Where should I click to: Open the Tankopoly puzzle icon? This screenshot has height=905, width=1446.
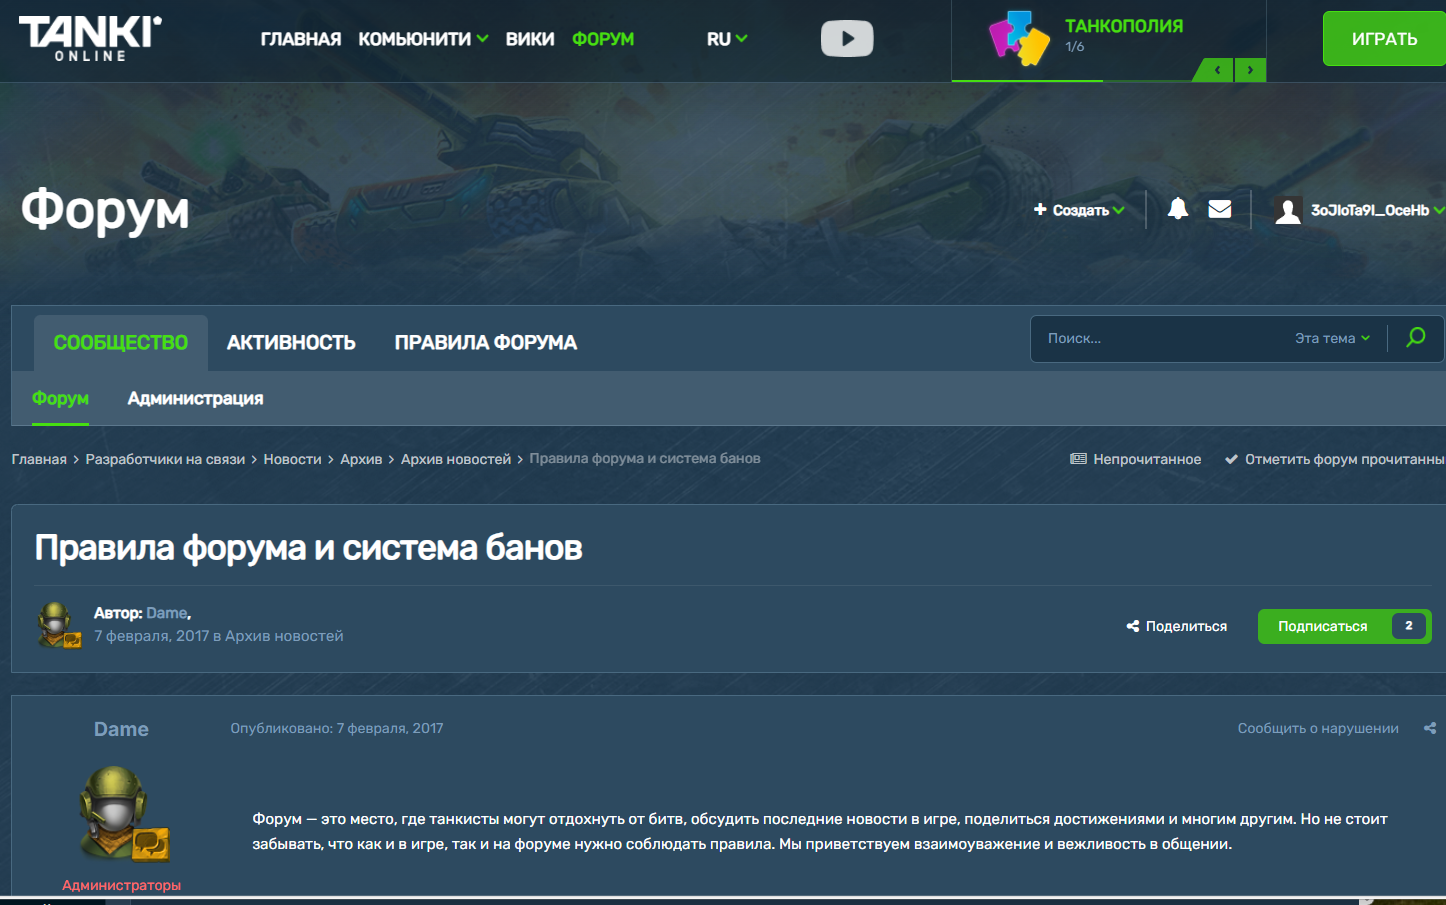[x=1019, y=38]
